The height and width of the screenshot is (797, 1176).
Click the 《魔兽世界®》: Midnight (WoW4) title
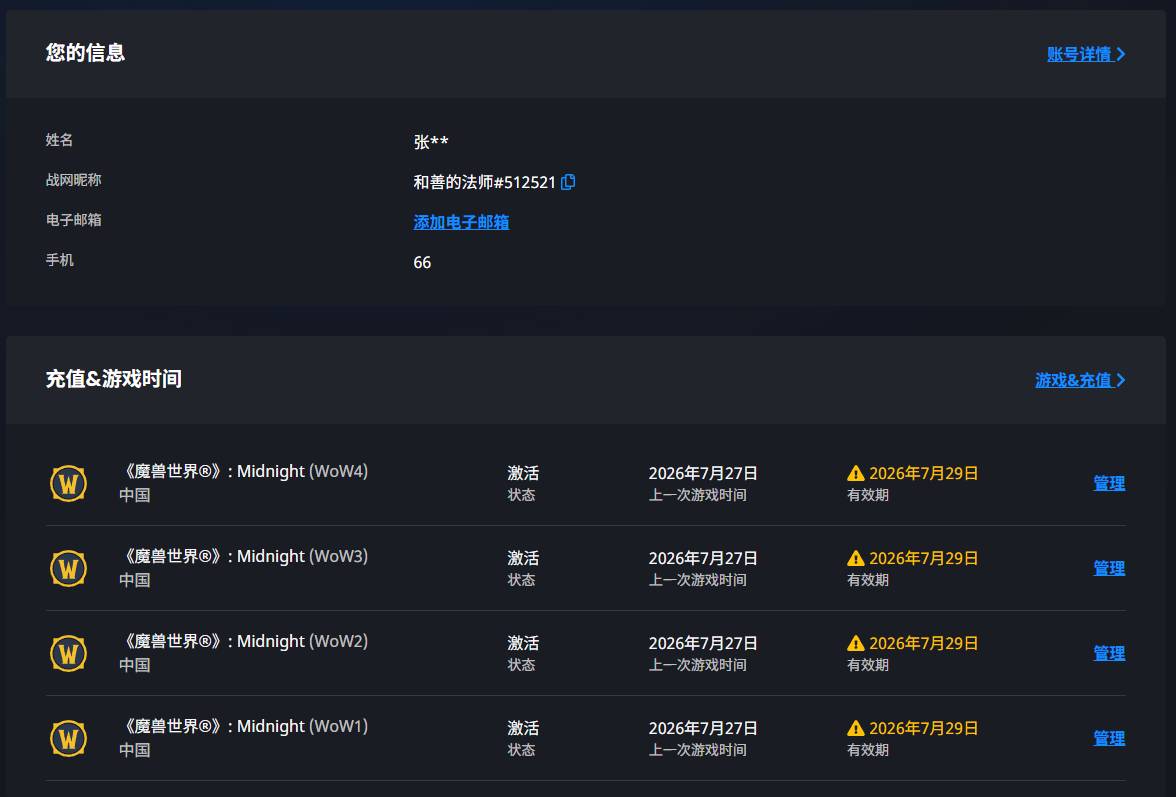point(244,471)
